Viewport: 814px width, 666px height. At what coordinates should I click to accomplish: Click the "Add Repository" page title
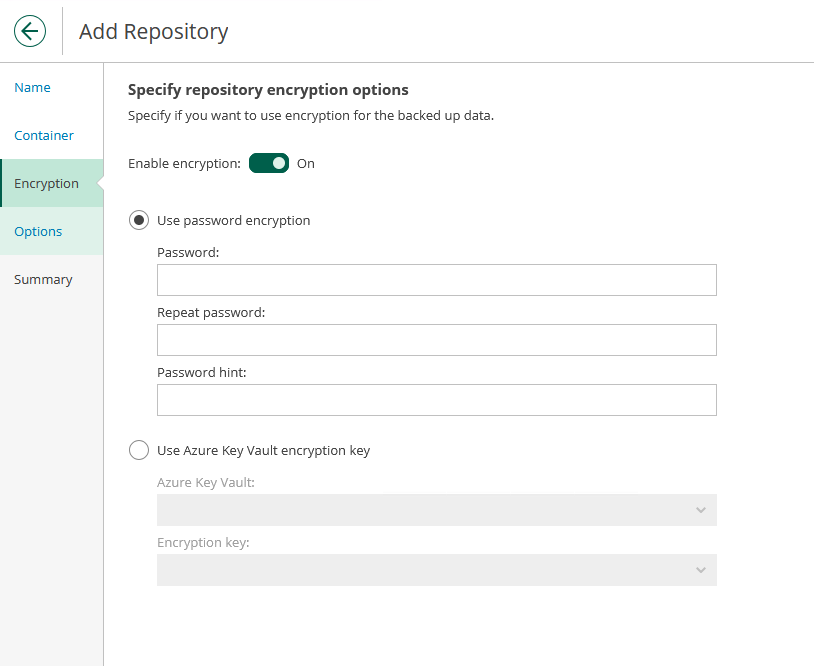tap(153, 32)
